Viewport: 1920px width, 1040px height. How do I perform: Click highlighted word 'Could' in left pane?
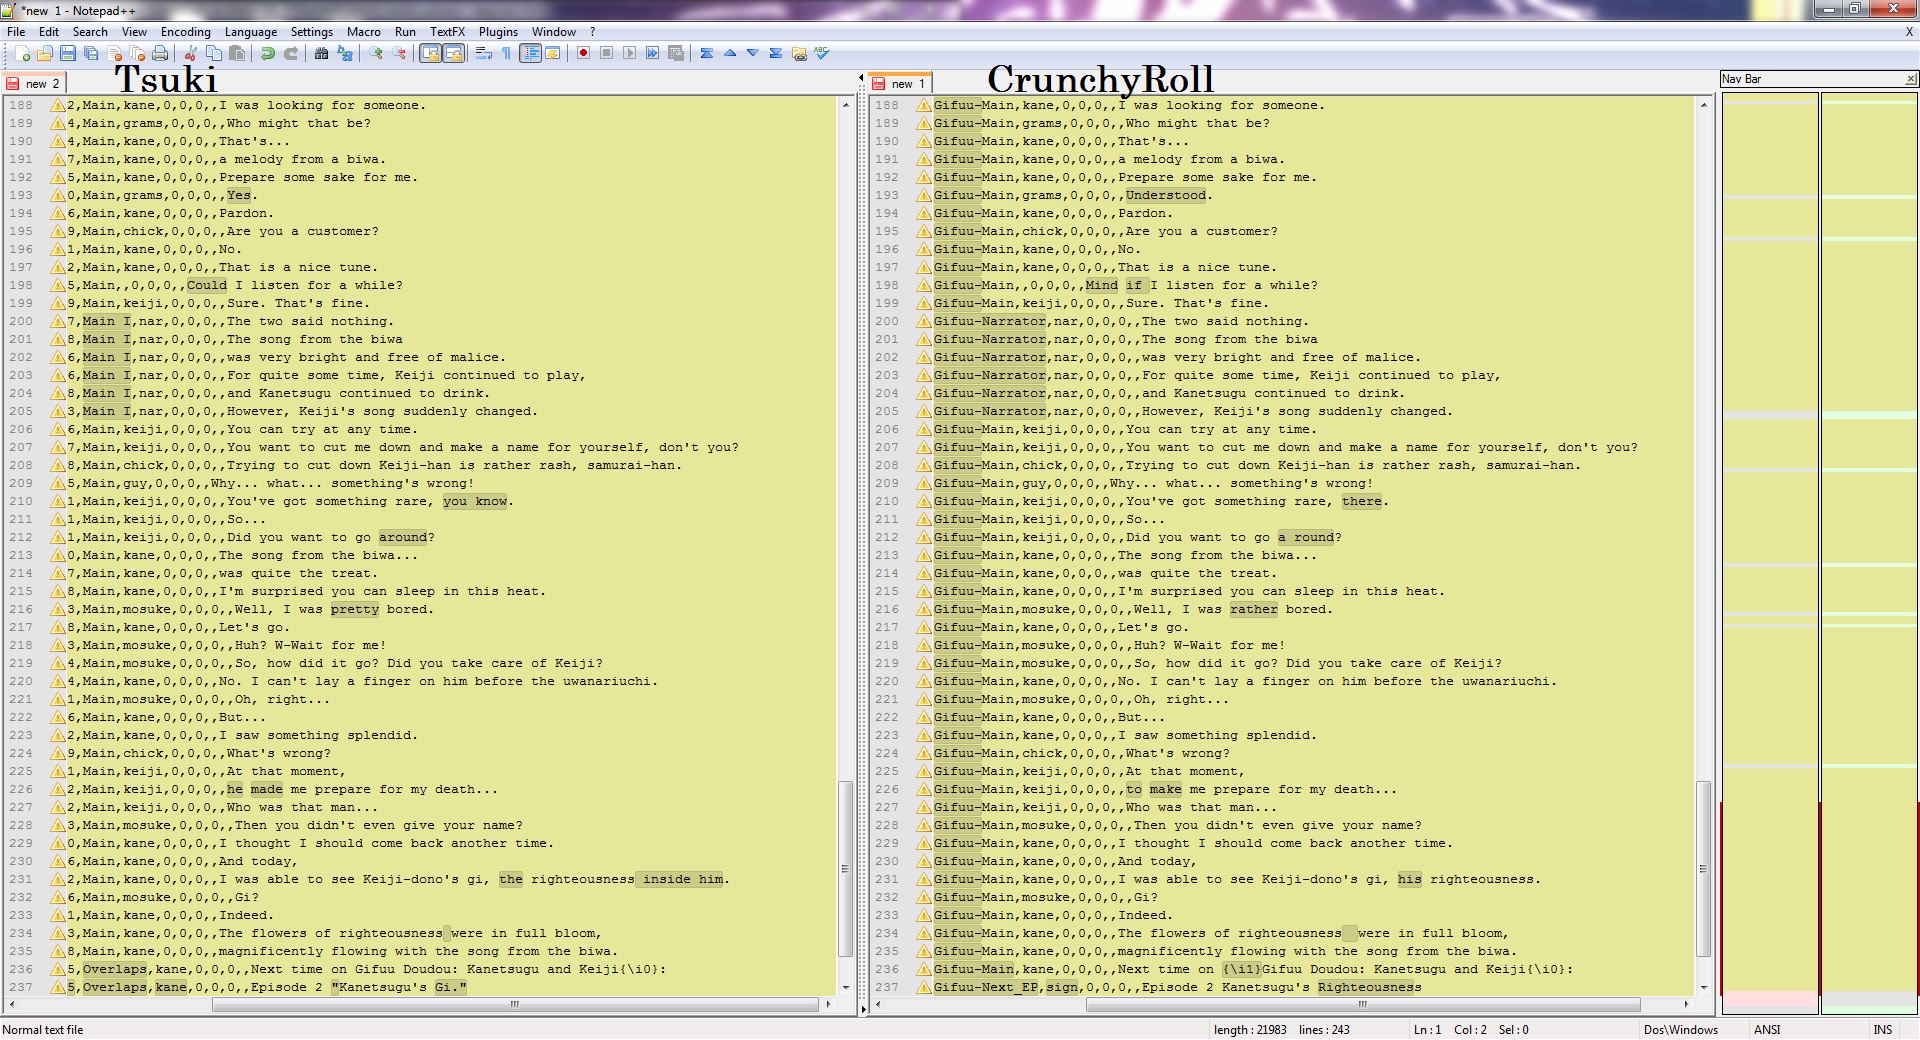tap(207, 285)
